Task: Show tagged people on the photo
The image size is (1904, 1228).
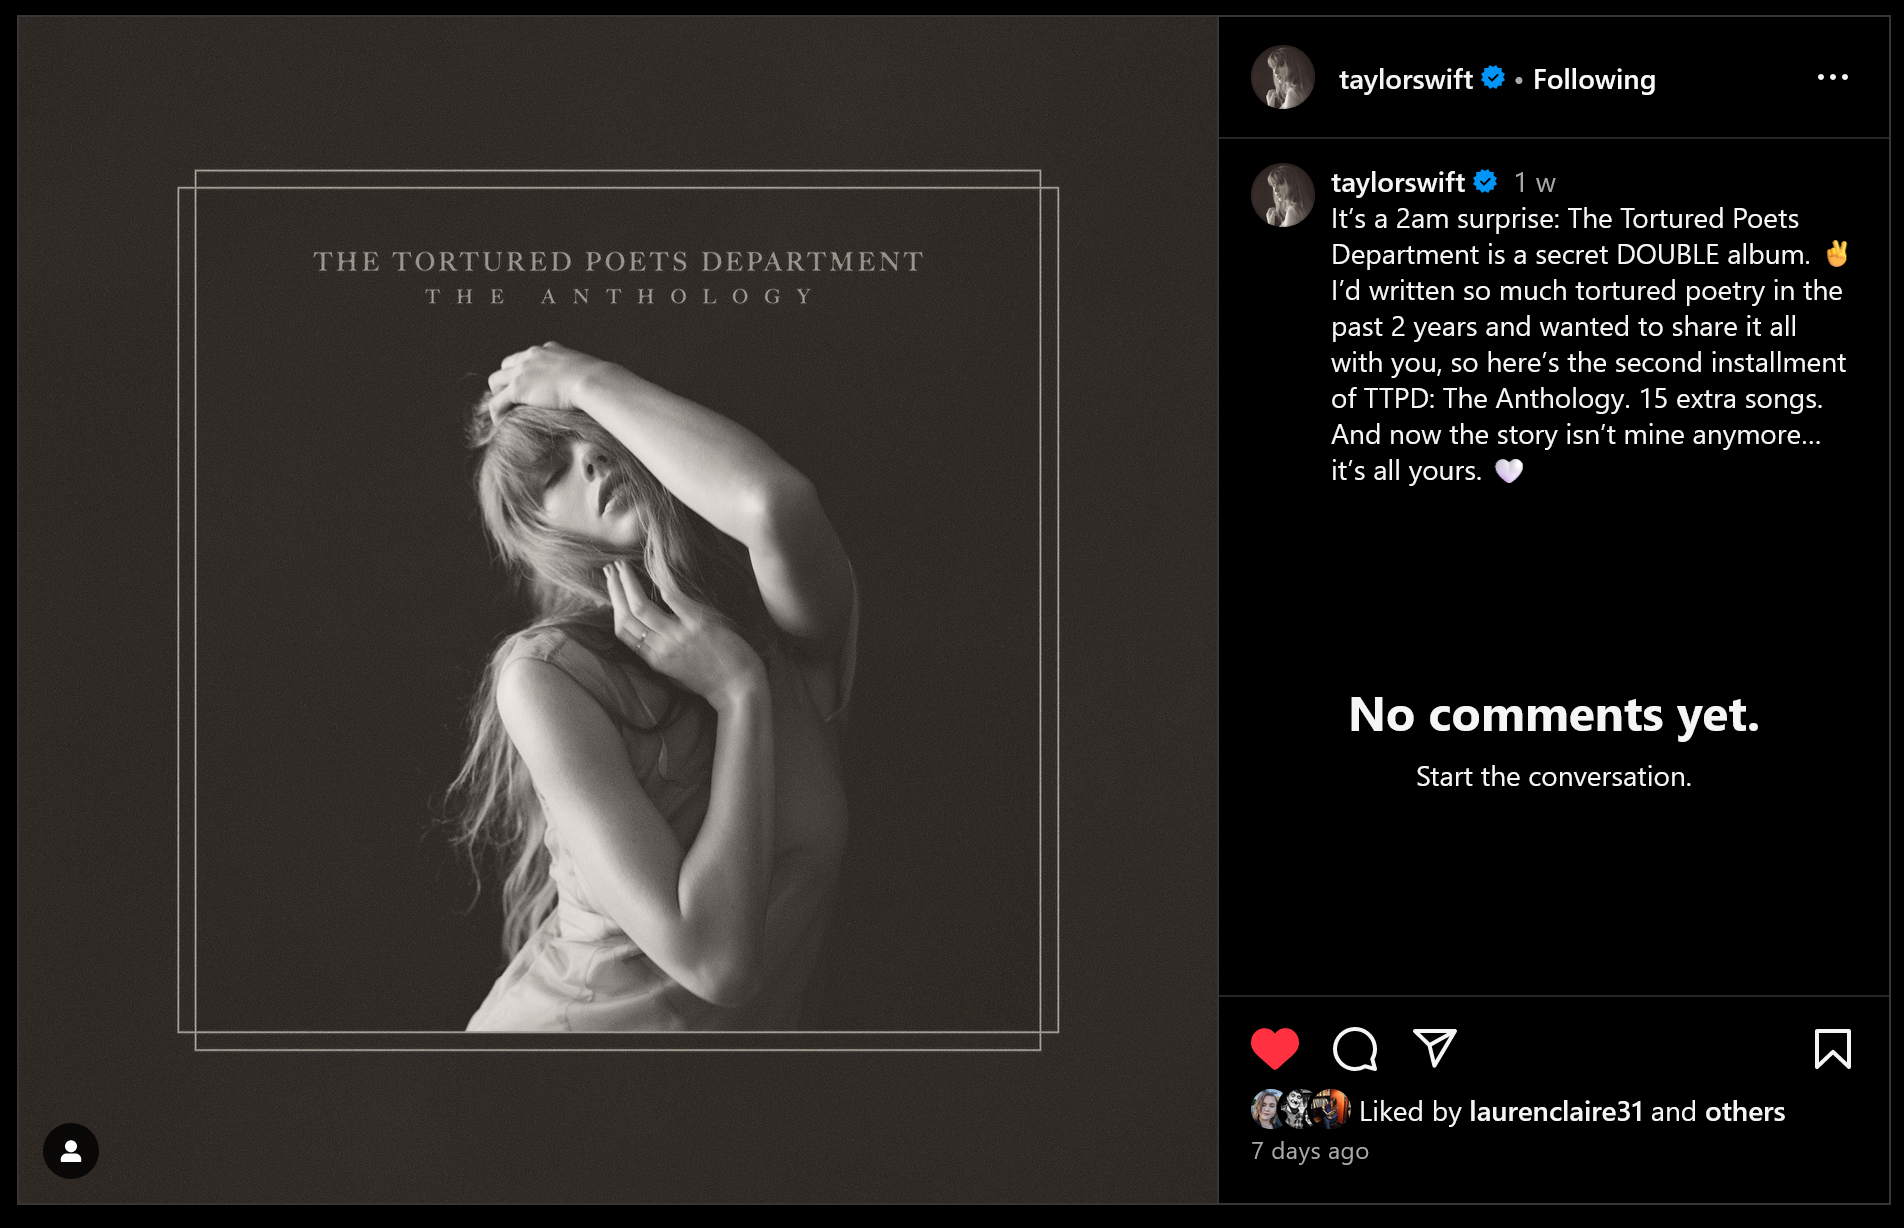Action: tap(71, 1151)
